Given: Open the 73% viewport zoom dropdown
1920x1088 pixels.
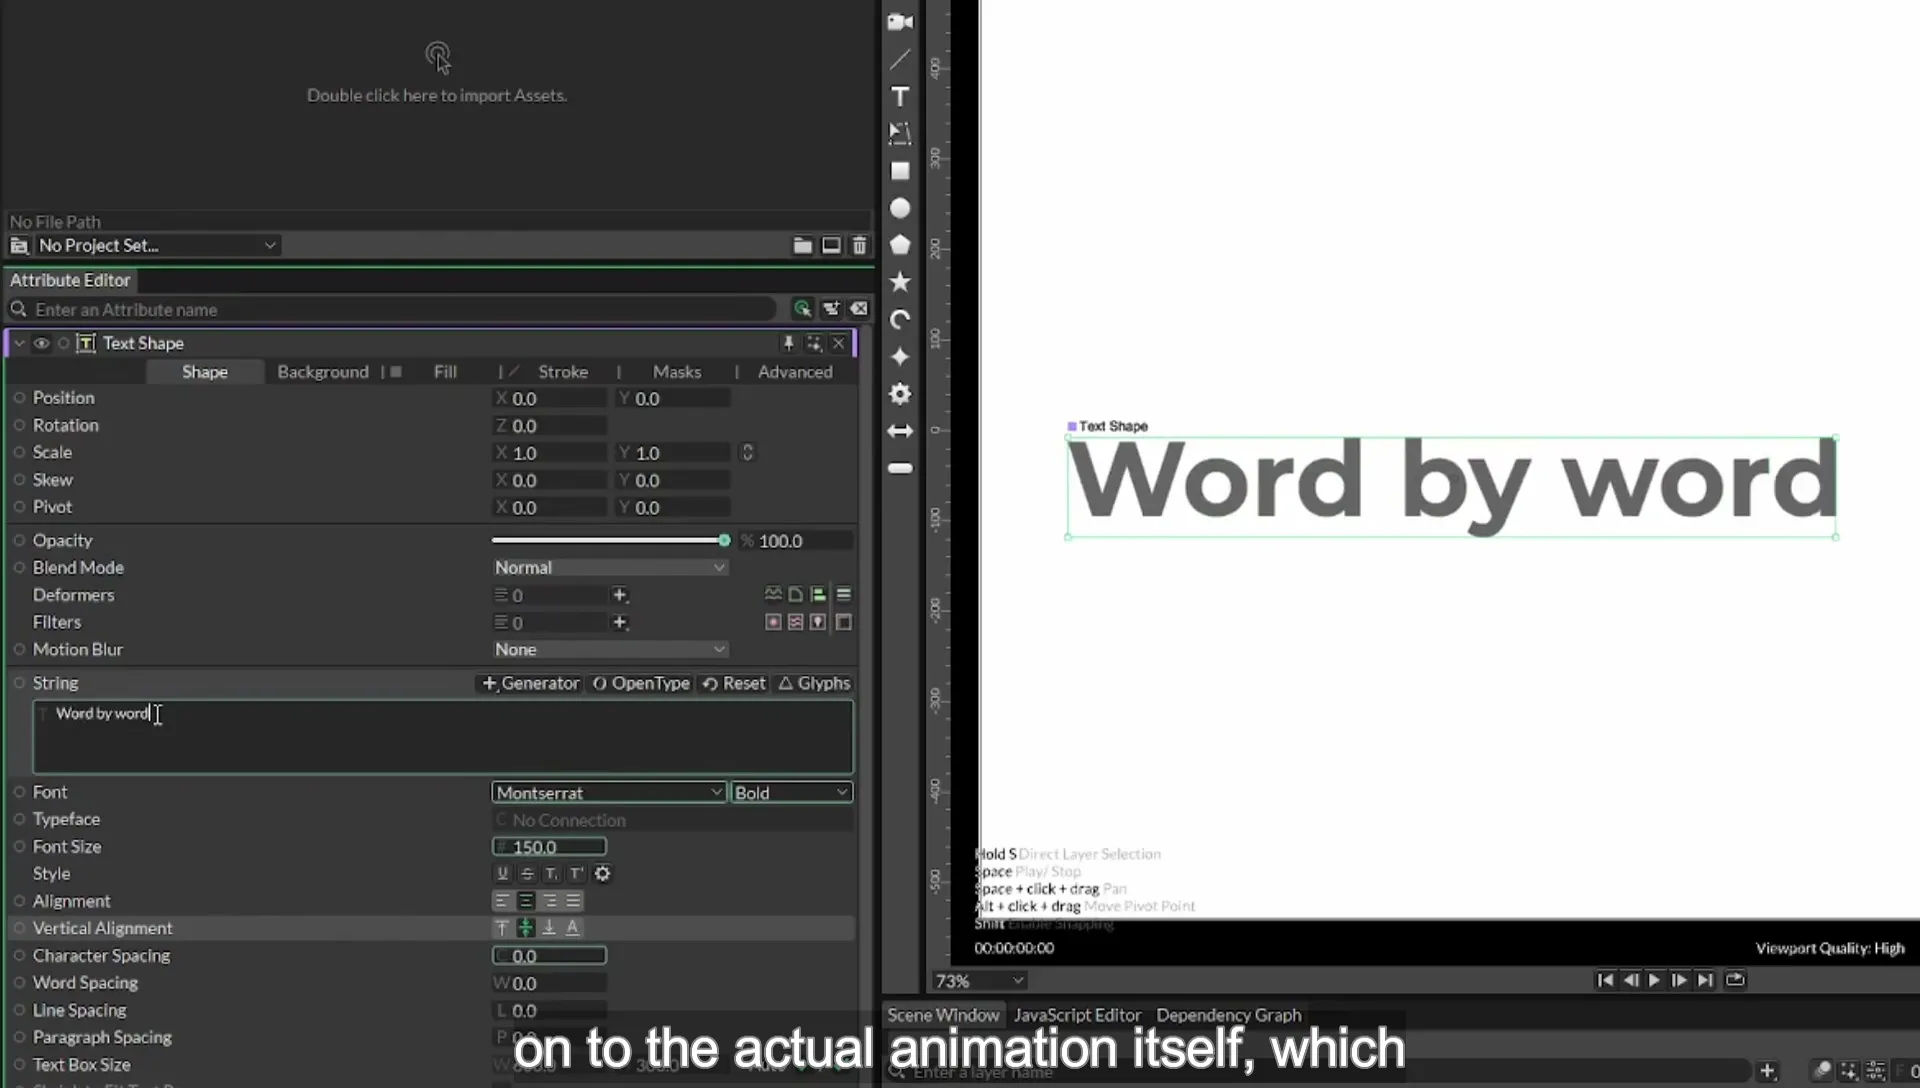Looking at the screenshot, I should pos(979,981).
